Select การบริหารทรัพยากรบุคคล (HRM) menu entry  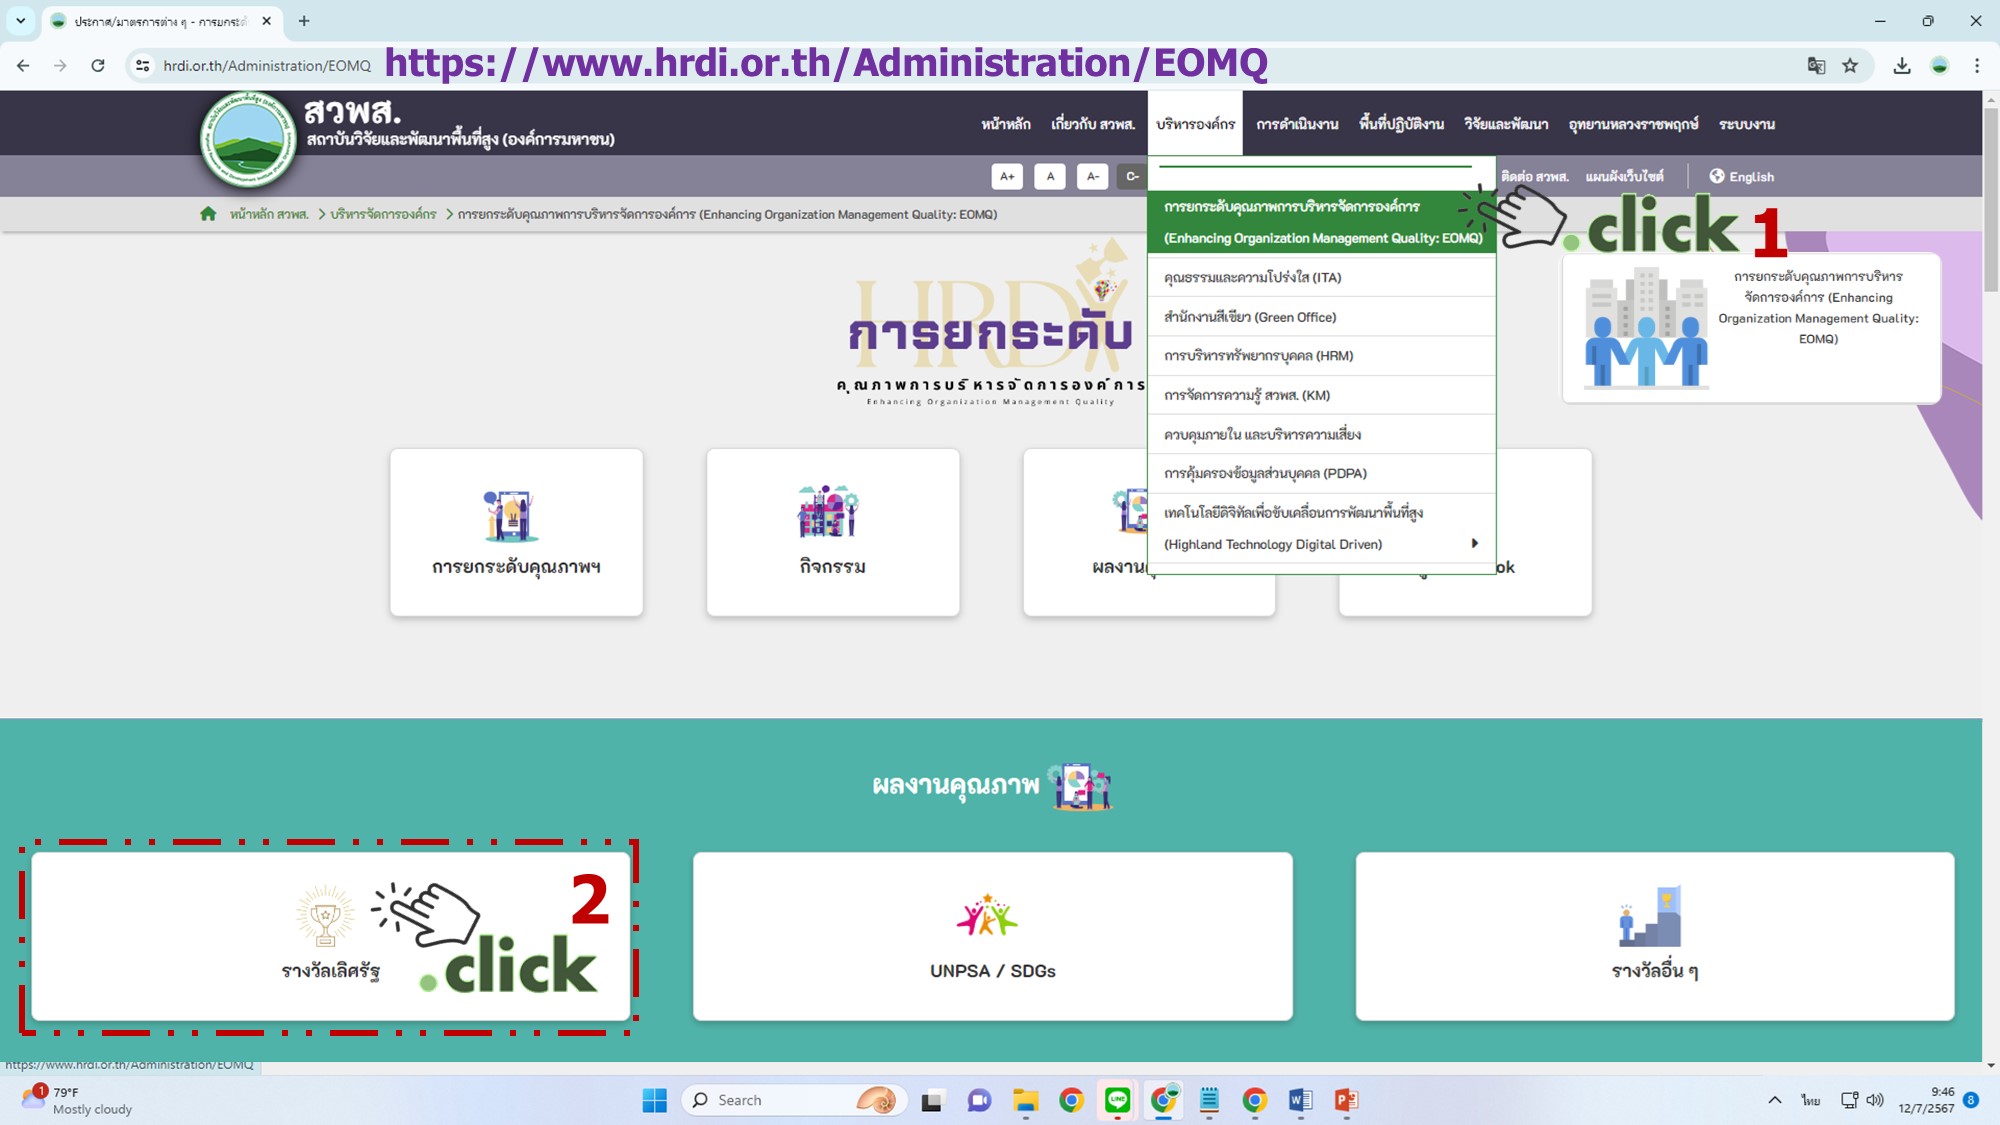coord(1321,356)
